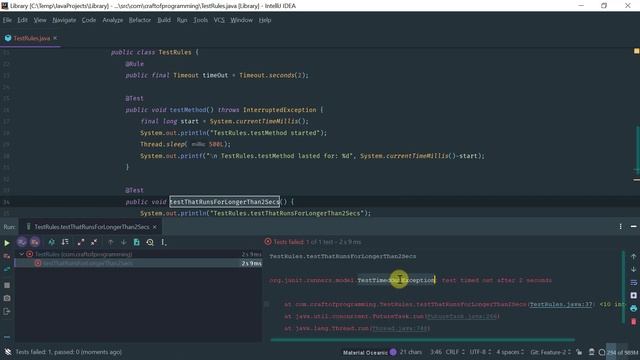Toggle scroll to end of console
The width and height of the screenshot is (640, 360).
pos(633,296)
